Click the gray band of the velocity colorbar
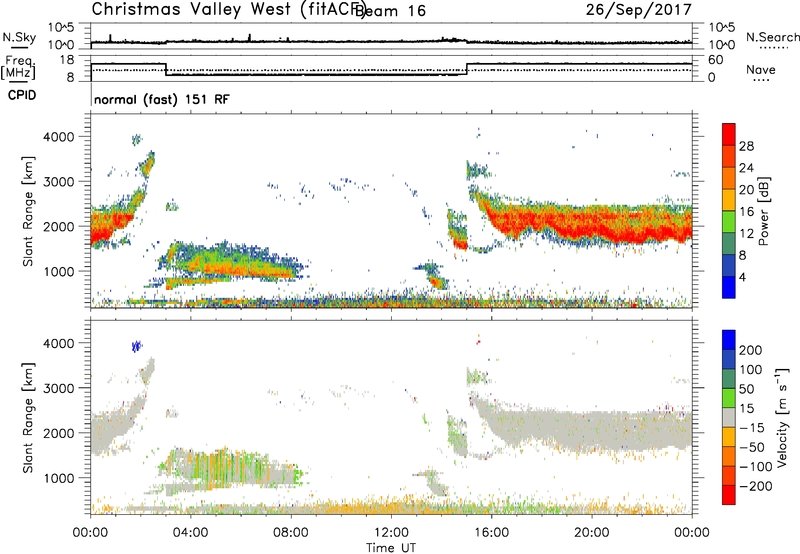This screenshot has width=800, height=554. [729, 418]
